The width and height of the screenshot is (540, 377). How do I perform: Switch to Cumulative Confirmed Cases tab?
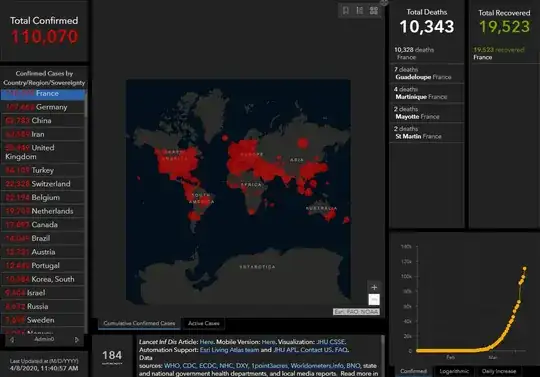(139, 323)
